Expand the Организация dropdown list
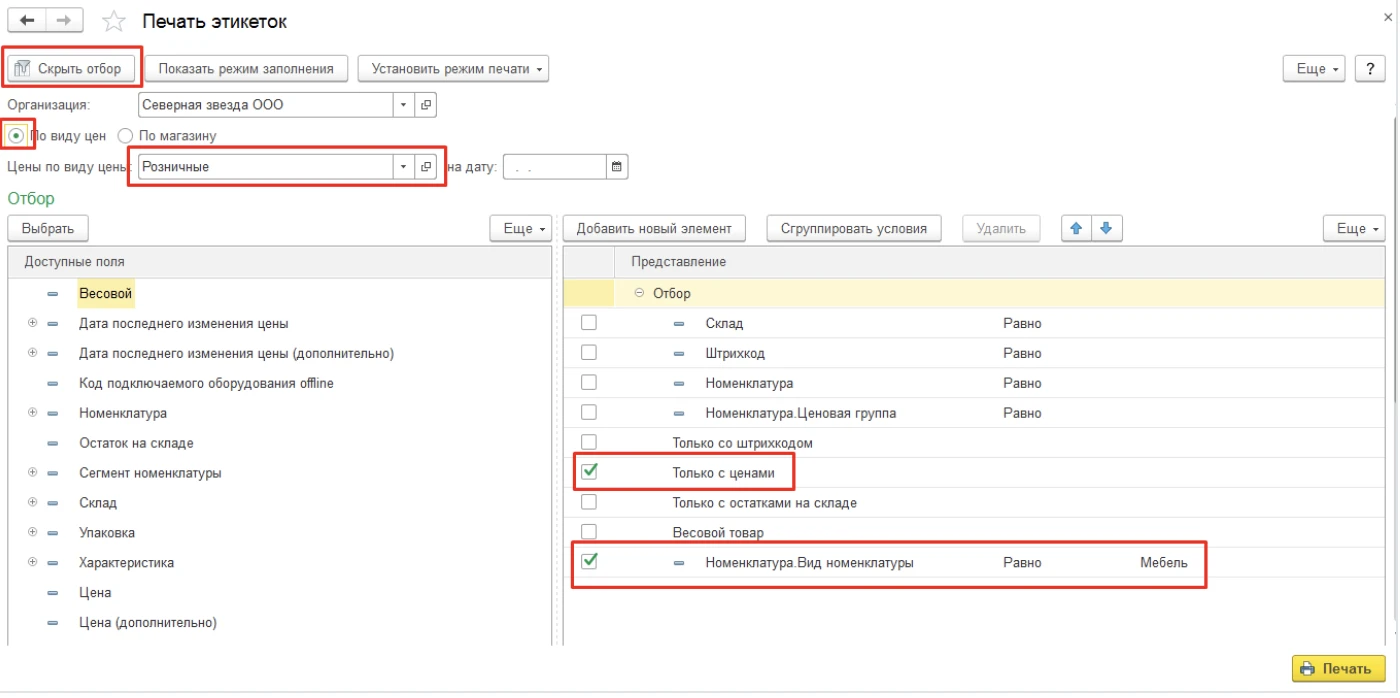 [x=403, y=105]
